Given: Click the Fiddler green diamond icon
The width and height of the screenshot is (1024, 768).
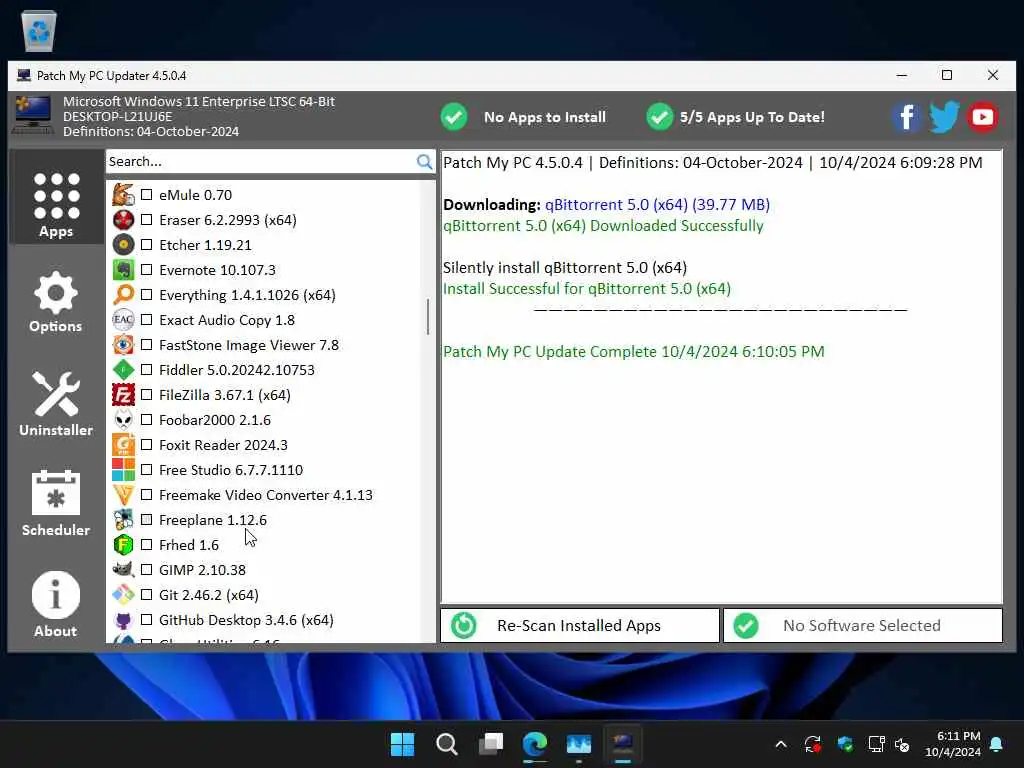Looking at the screenshot, I should pyautogui.click(x=123, y=370).
